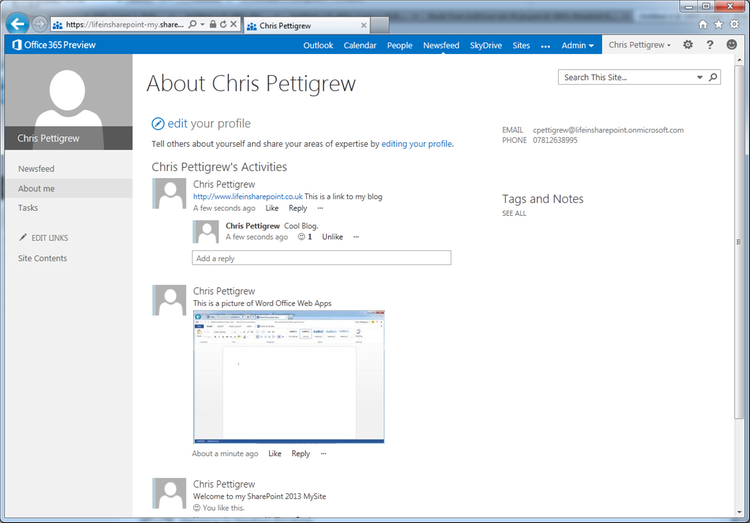
Task: Open Outlook from the top navigation
Action: pos(318,45)
